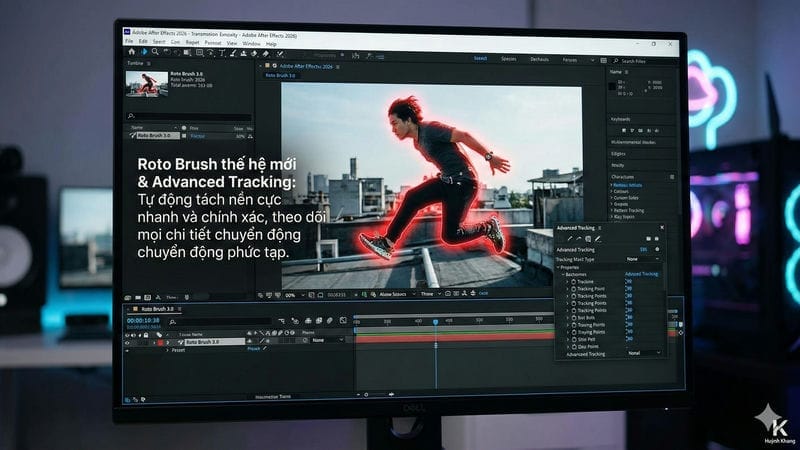
Task: Select the Adobe After Effects 2026 viewer tab
Action: (x=306, y=67)
